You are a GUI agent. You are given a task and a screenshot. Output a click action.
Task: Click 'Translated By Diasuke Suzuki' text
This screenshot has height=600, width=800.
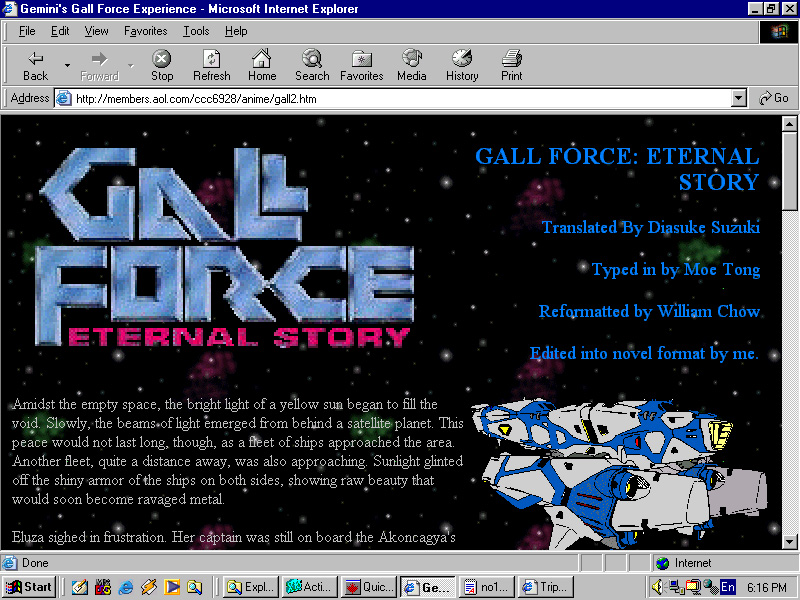651,228
